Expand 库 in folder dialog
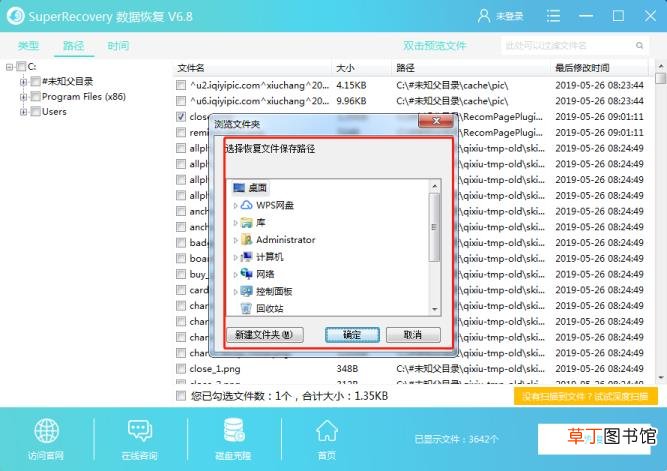This screenshot has height=471, width=667. (235, 223)
